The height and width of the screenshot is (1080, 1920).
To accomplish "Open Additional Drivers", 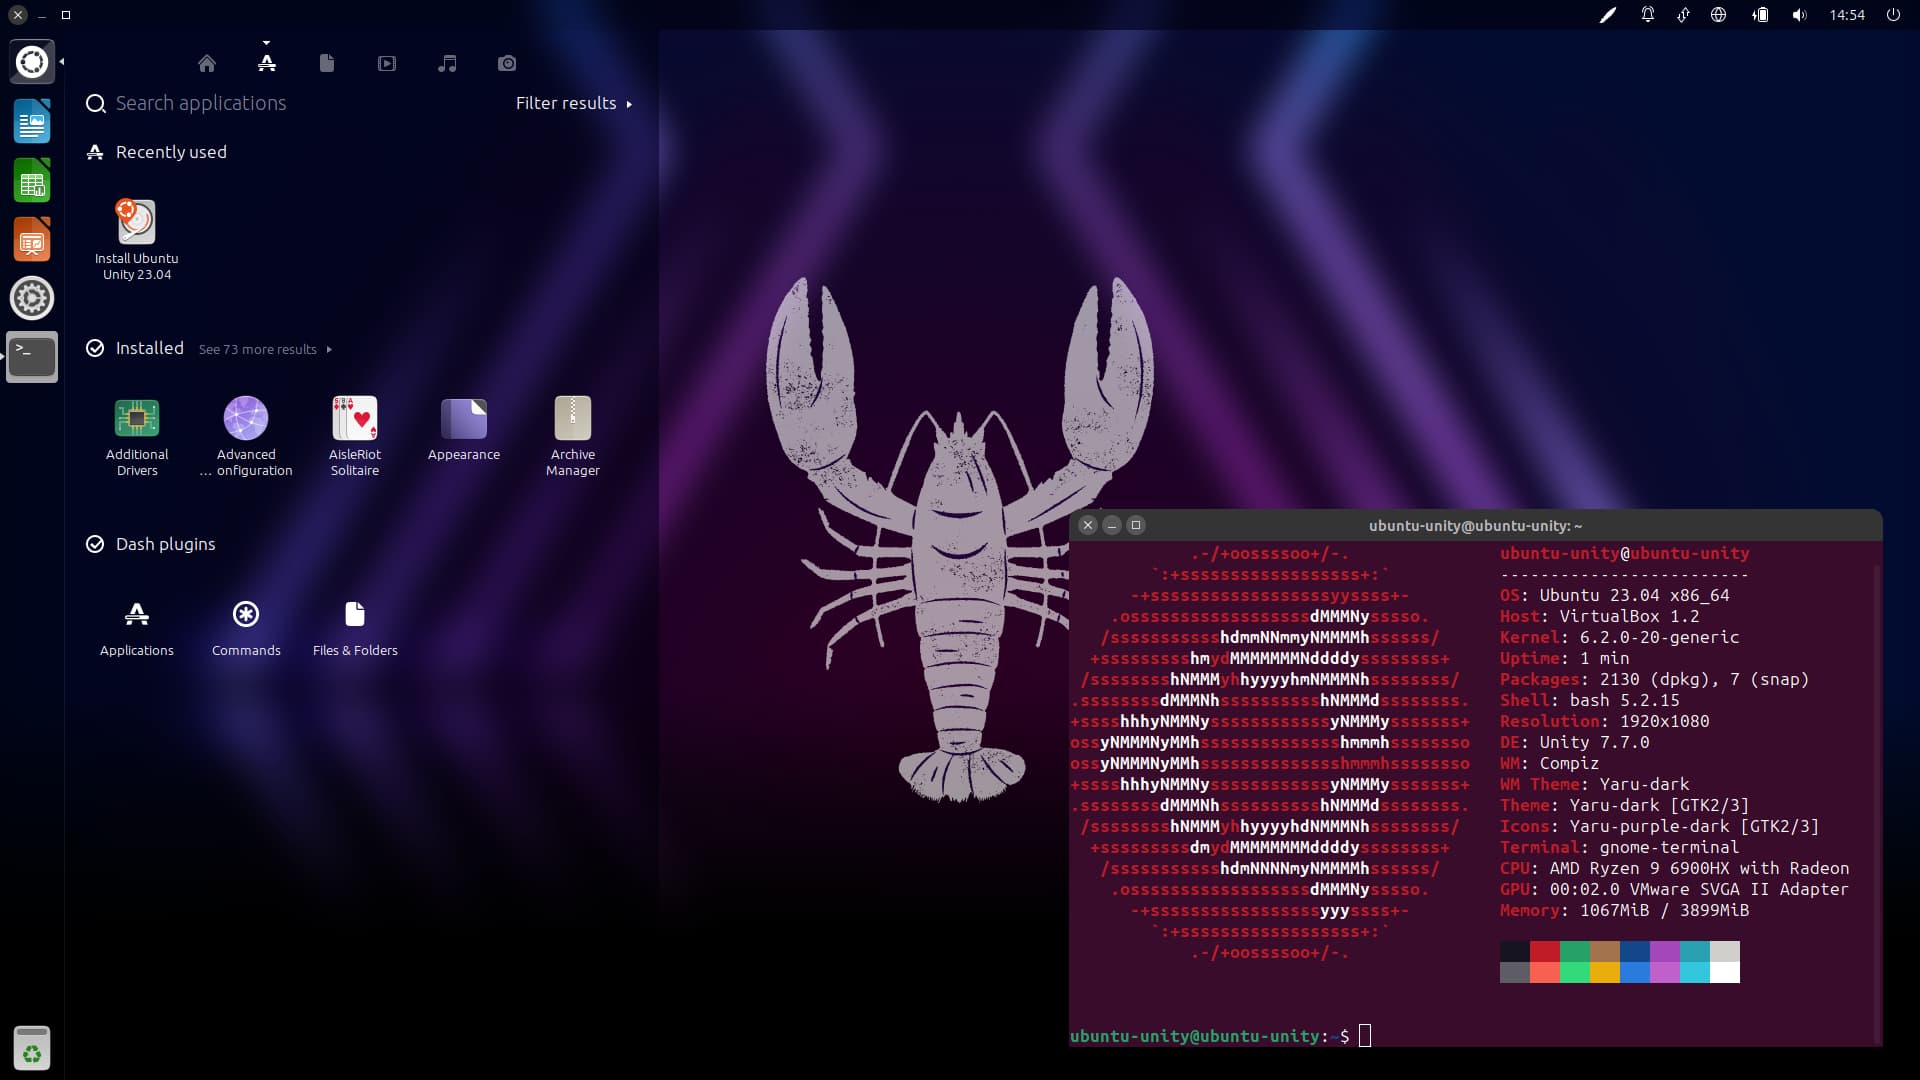I will 136,420.
